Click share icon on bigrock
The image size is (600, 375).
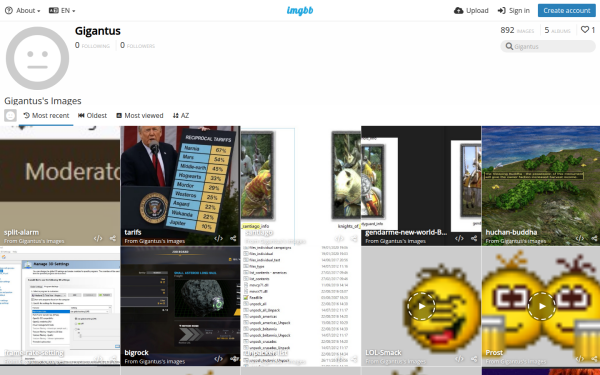point(234,359)
